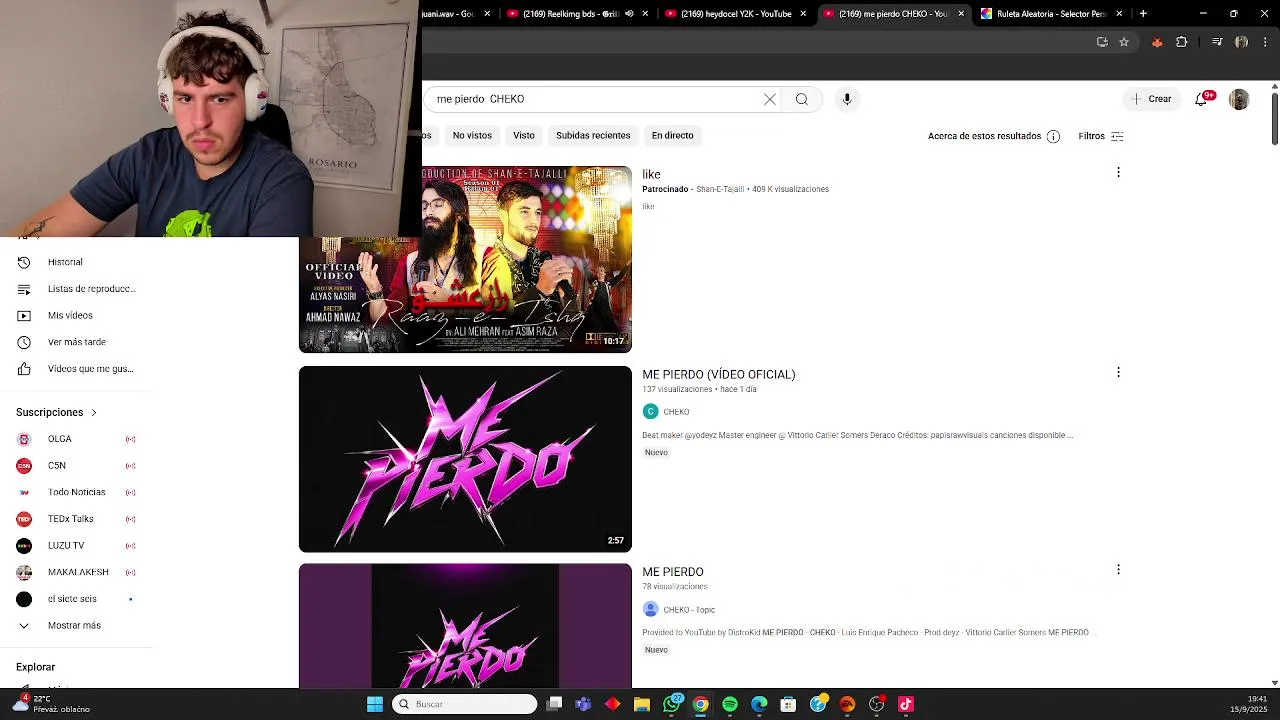
Task: Play the ME PIERDO official video thumbnail
Action: click(465, 459)
